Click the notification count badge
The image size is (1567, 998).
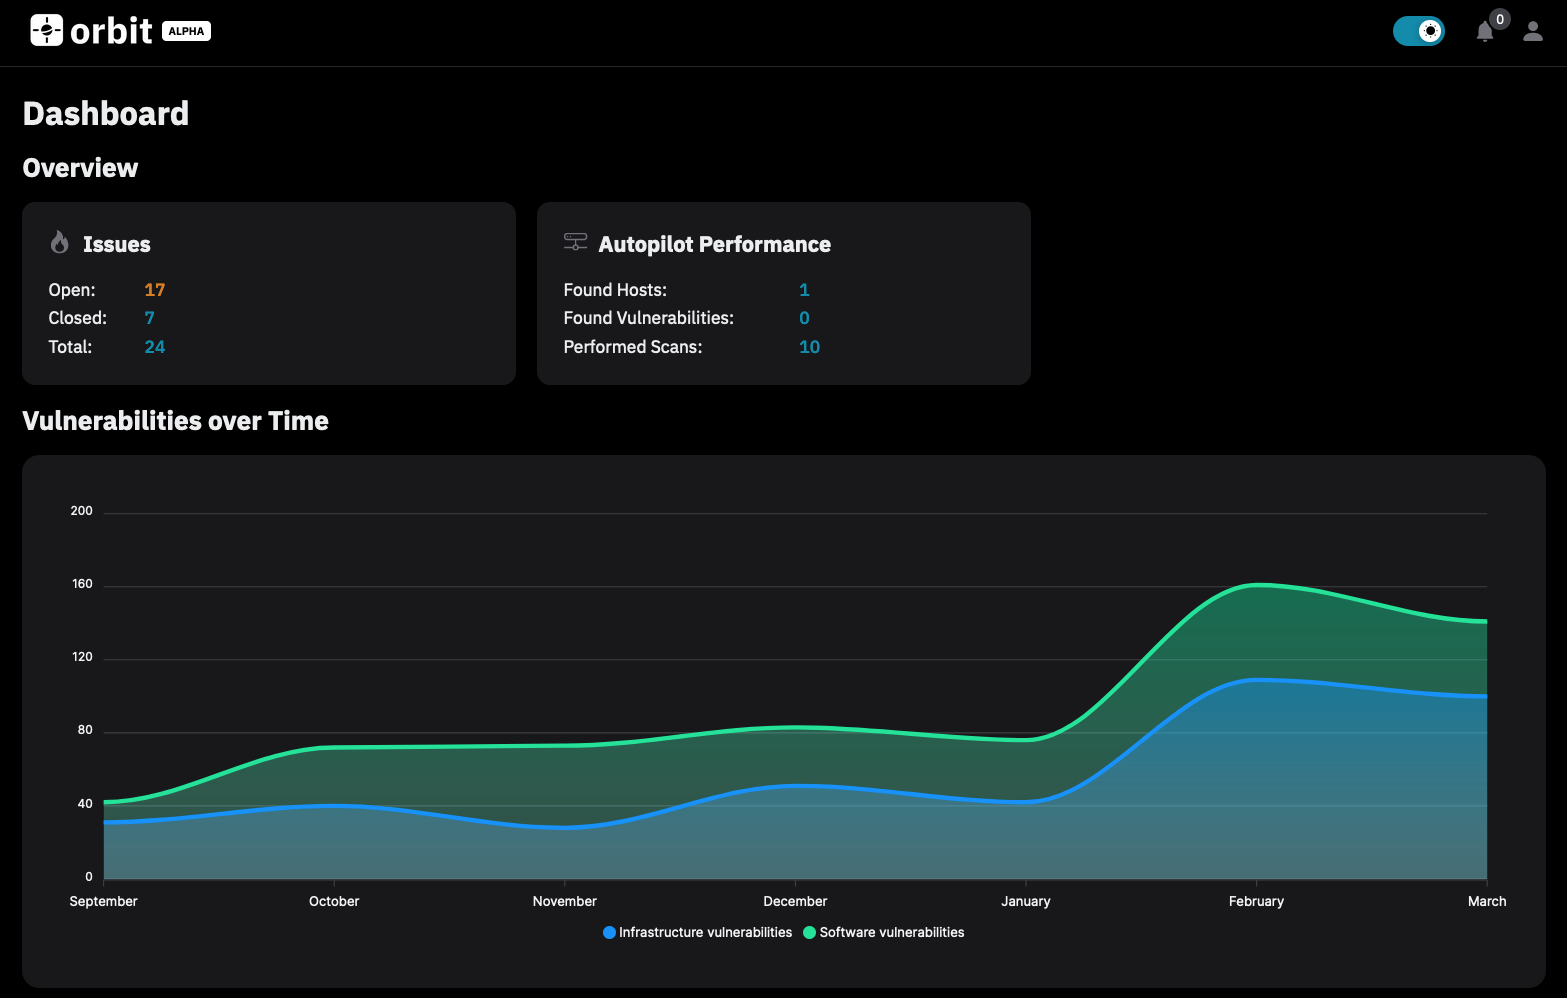1499,19
